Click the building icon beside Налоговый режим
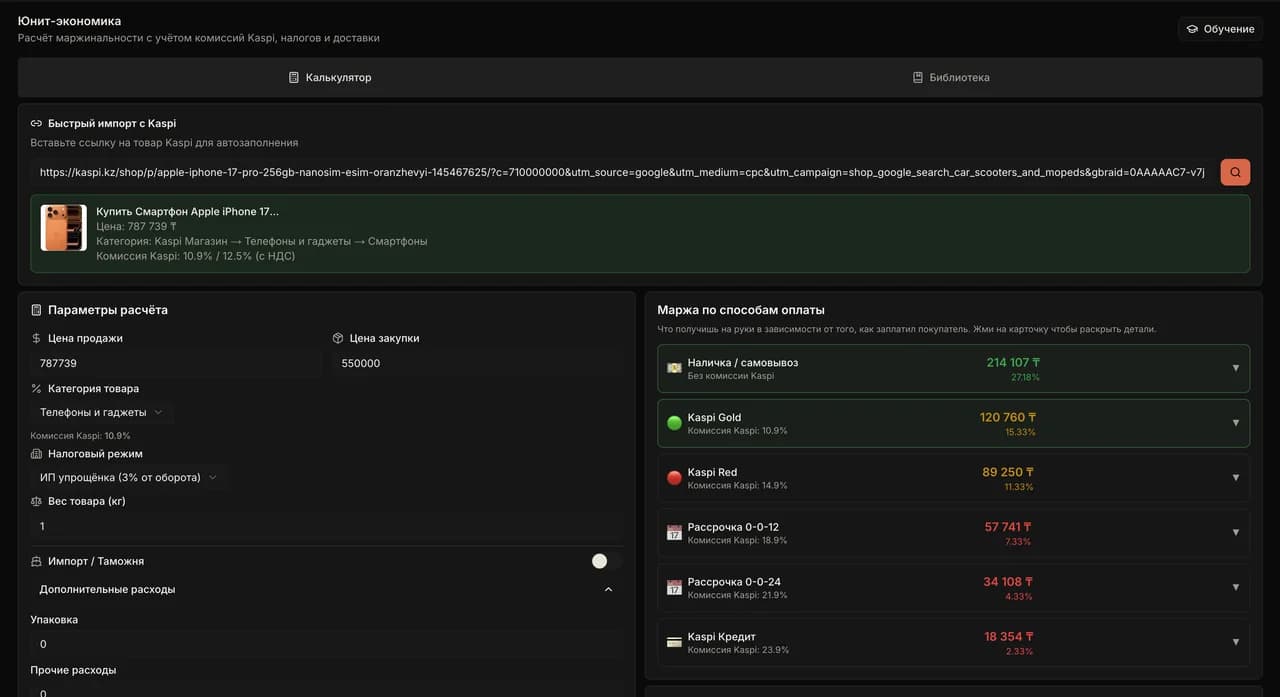Image resolution: width=1280 pixels, height=697 pixels. (x=36, y=453)
